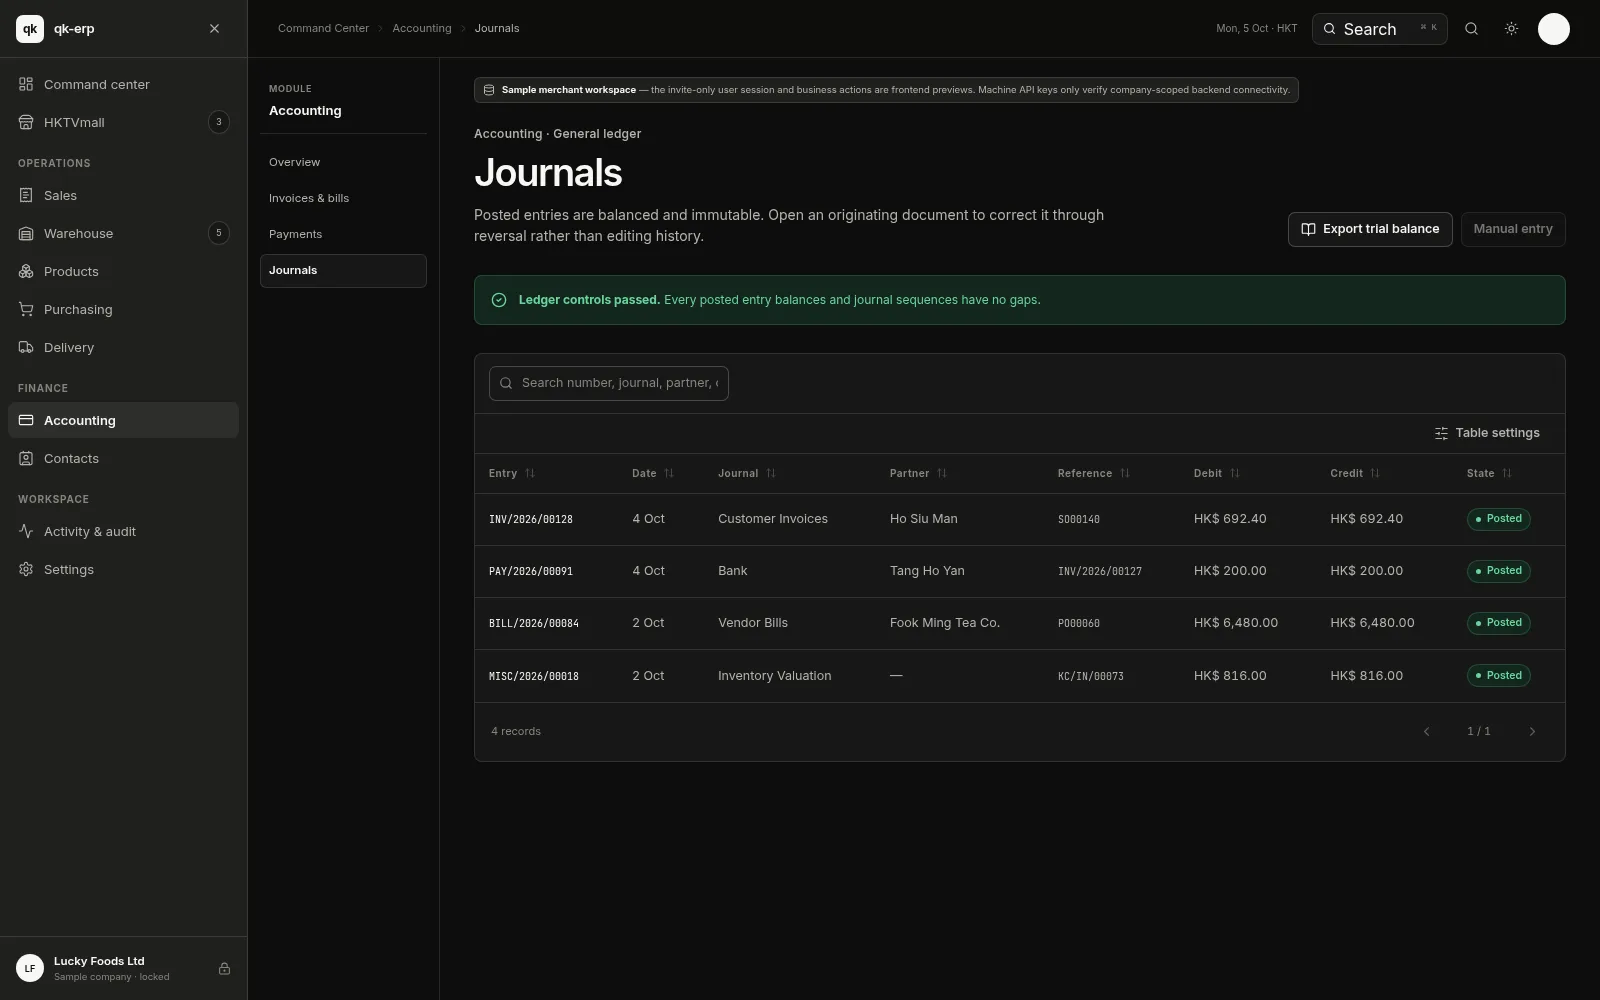Click Command Center breadcrumb
Screen dimensions: 1600x1000
click(x=323, y=28)
